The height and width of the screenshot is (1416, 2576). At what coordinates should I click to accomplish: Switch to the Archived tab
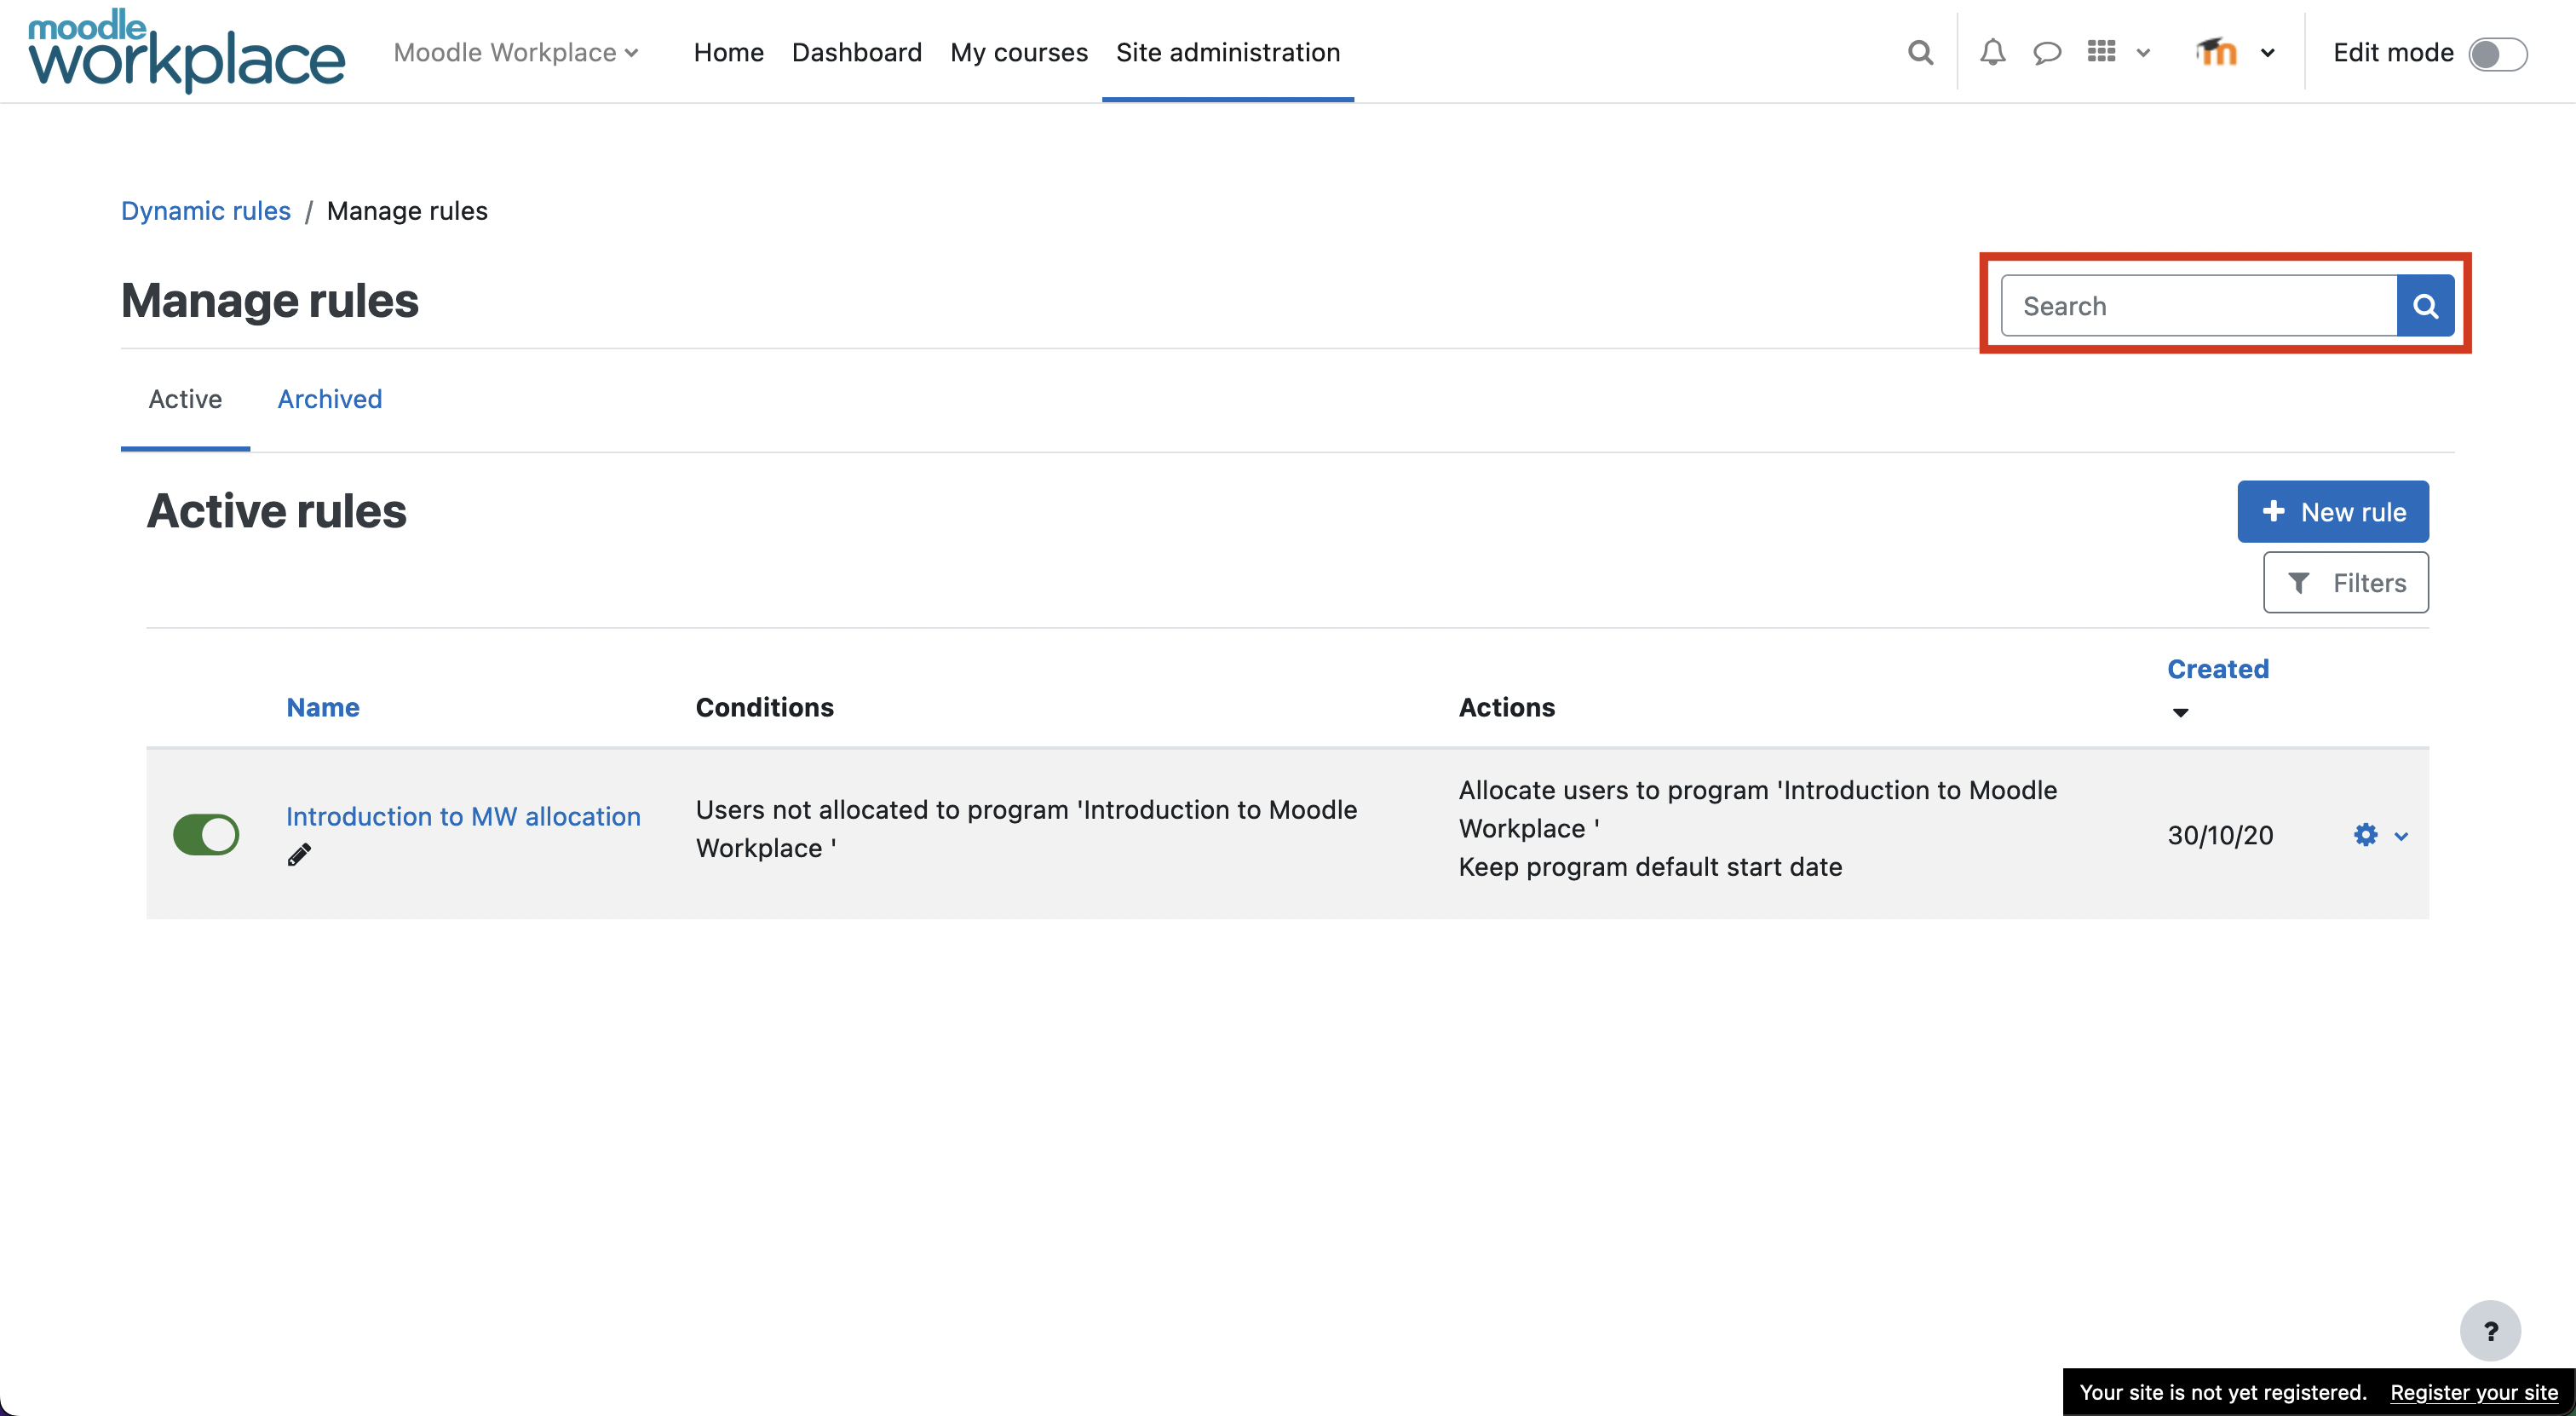330,399
